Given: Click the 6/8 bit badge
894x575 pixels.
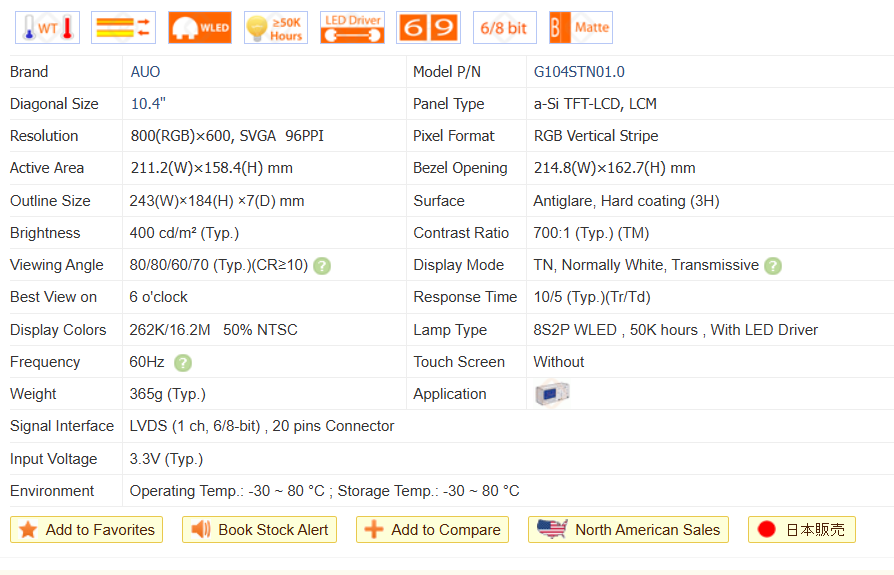Looking at the screenshot, I should click(x=504, y=28).
